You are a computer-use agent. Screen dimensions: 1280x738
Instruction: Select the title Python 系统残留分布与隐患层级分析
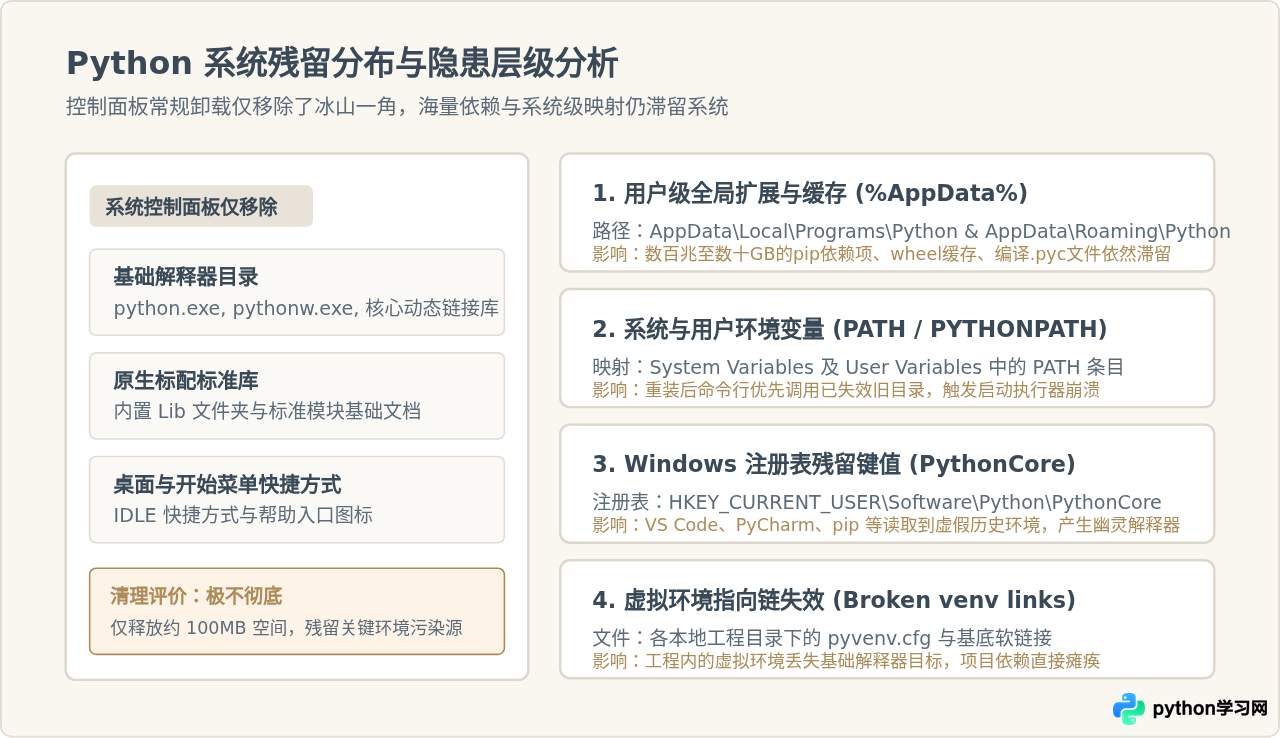[342, 64]
